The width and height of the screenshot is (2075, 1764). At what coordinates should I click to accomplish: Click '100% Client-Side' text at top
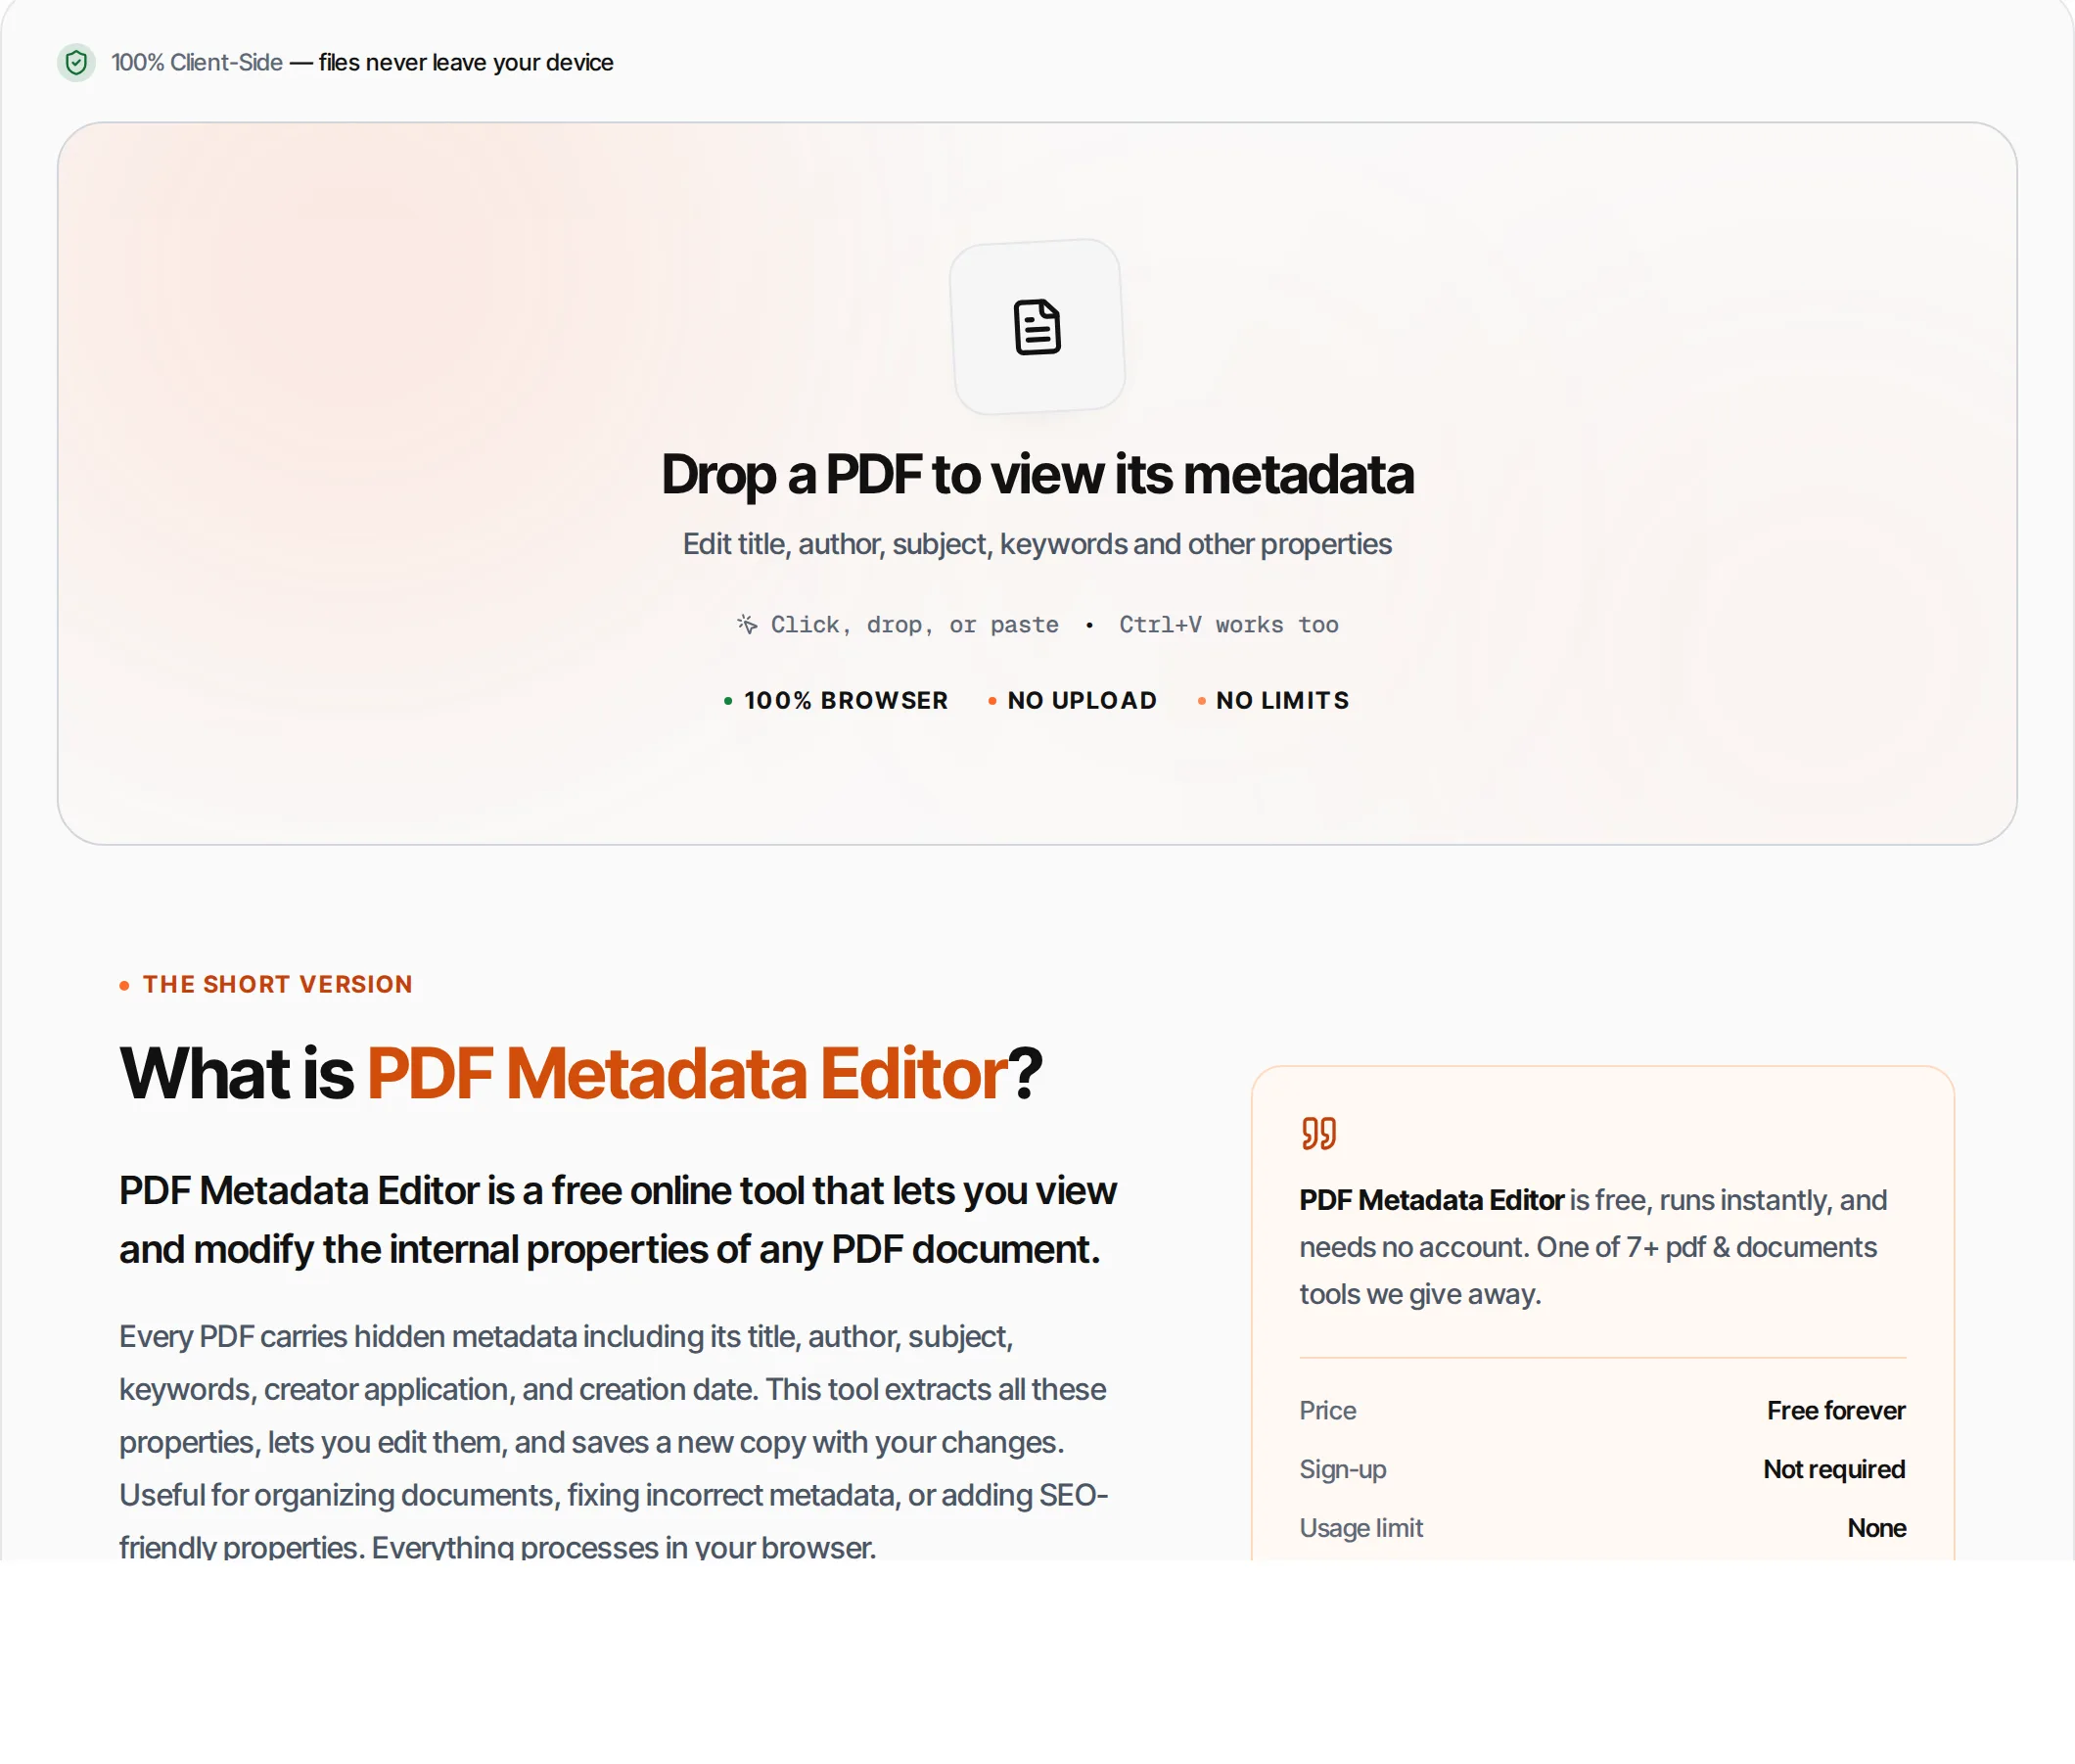pyautogui.click(x=197, y=63)
